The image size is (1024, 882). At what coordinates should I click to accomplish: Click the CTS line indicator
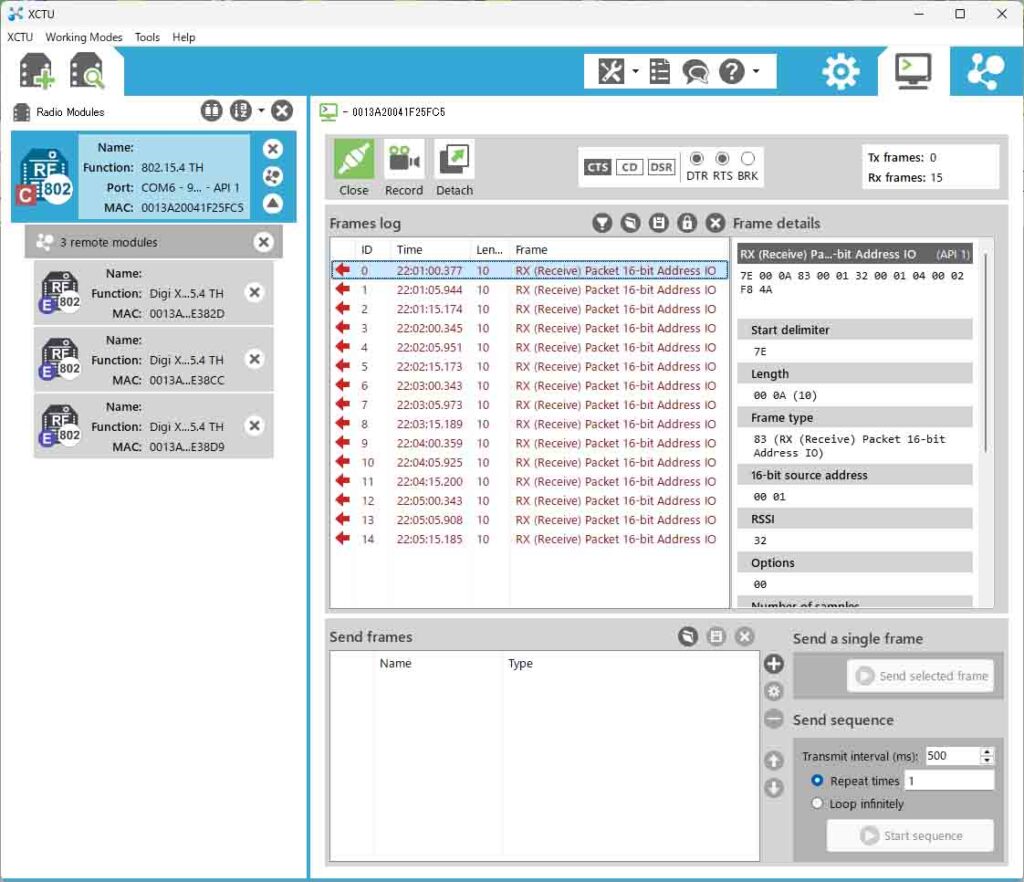(597, 167)
